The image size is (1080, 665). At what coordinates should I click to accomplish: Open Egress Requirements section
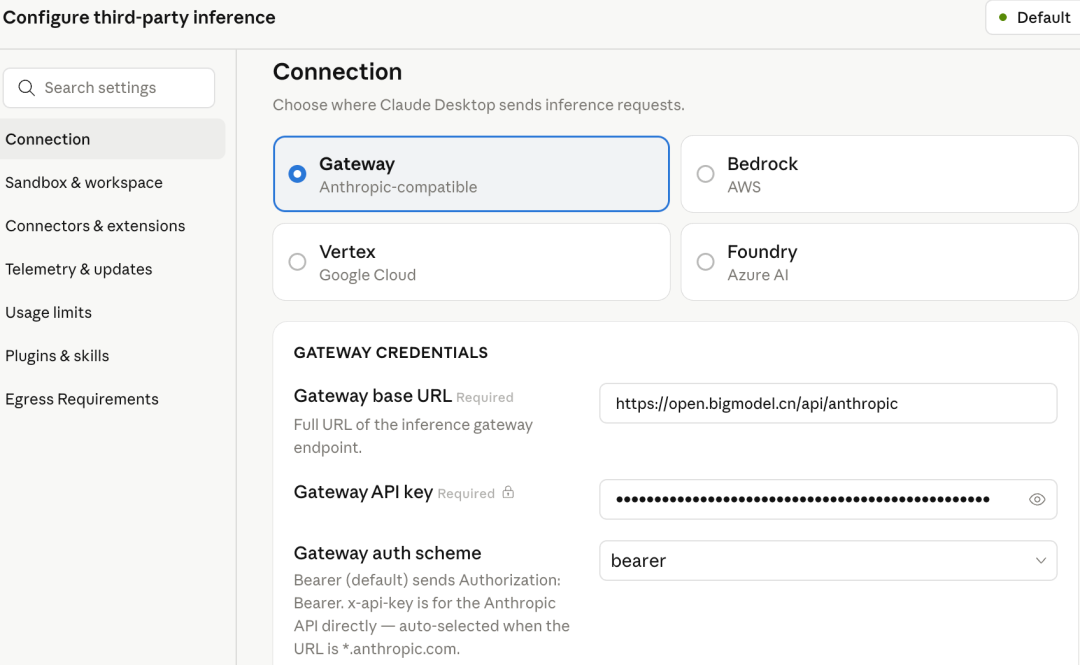pyautogui.click(x=82, y=399)
